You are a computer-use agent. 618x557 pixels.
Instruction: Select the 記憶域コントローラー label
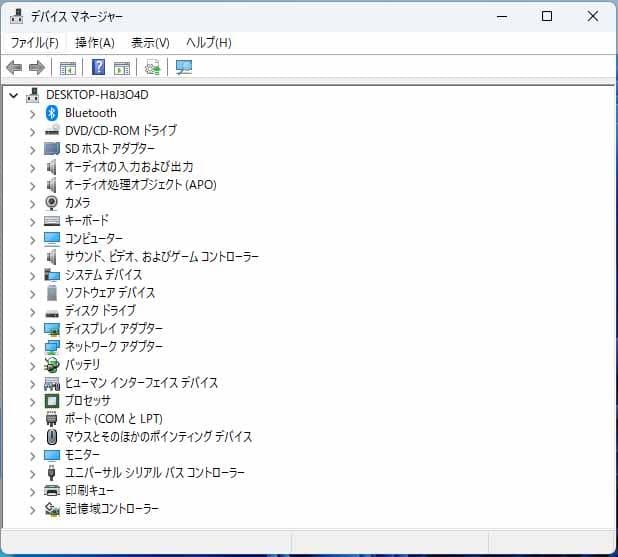click(x=112, y=509)
